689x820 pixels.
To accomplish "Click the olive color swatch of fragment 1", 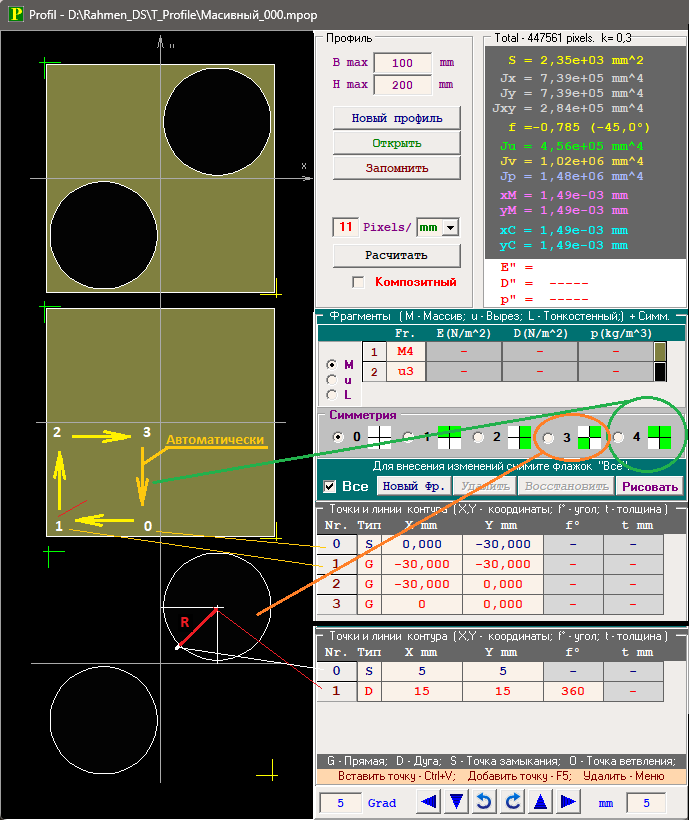I will click(x=660, y=352).
